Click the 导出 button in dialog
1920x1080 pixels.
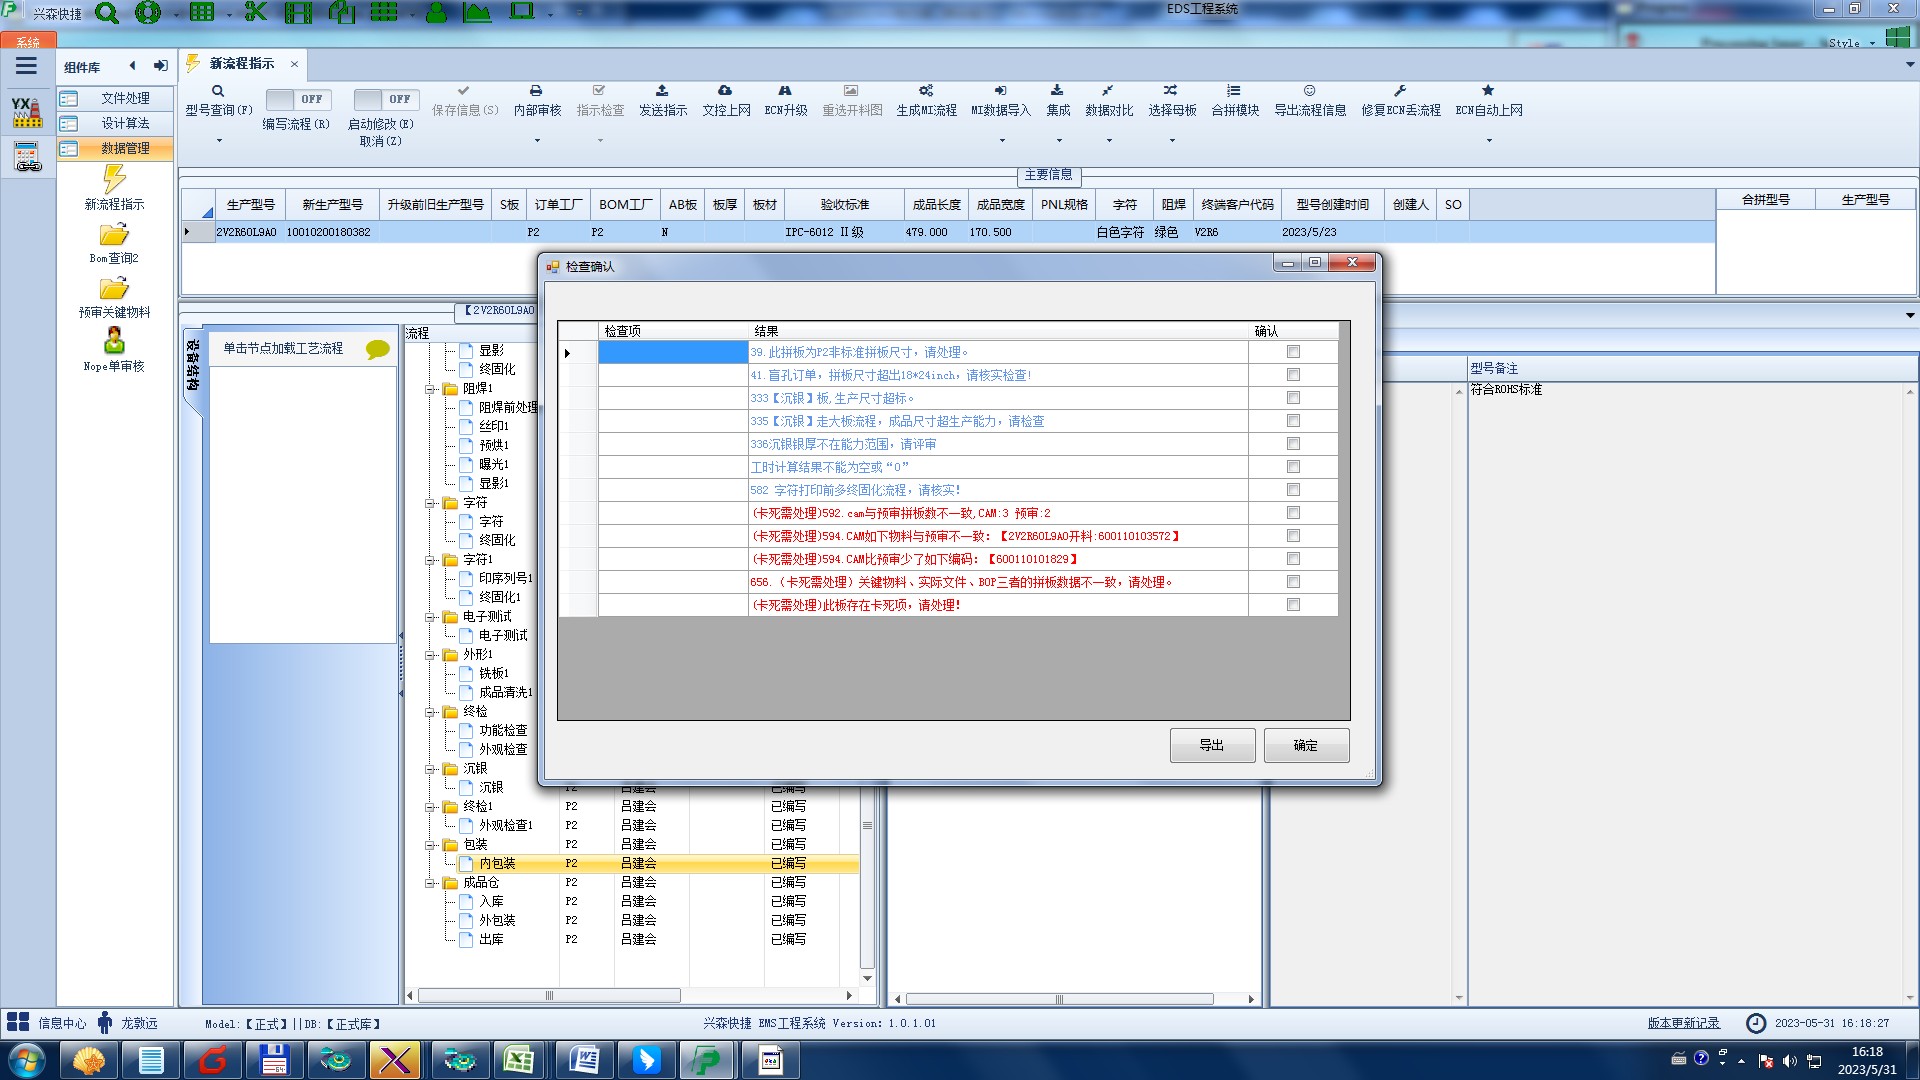(x=1212, y=745)
